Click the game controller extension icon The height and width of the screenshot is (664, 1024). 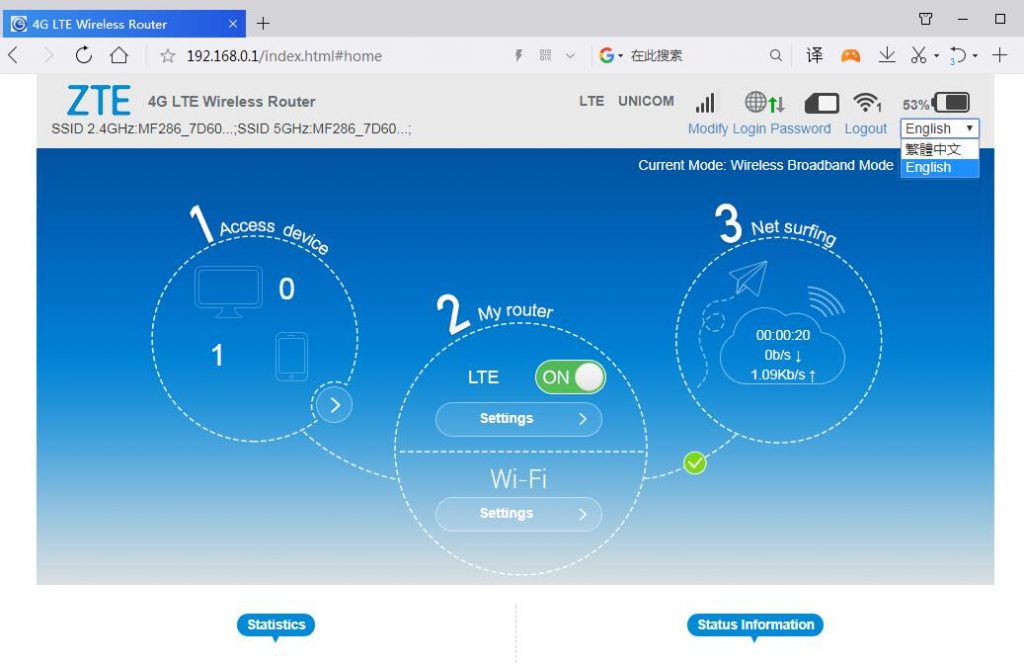coord(850,56)
